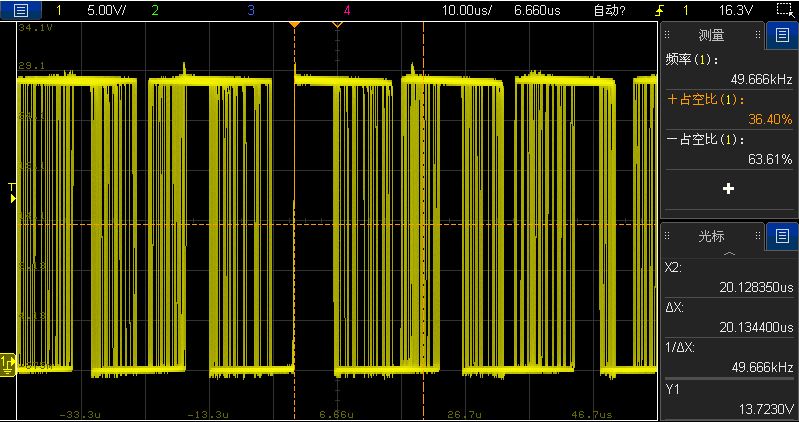799x422 pixels.
Task: Select the -占空比(1) measurement entry
Action: pos(706,140)
